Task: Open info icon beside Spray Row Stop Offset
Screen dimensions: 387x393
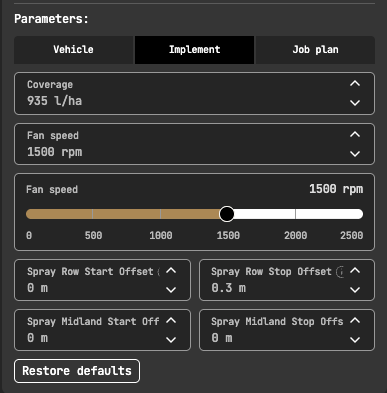Action: pyautogui.click(x=340, y=272)
